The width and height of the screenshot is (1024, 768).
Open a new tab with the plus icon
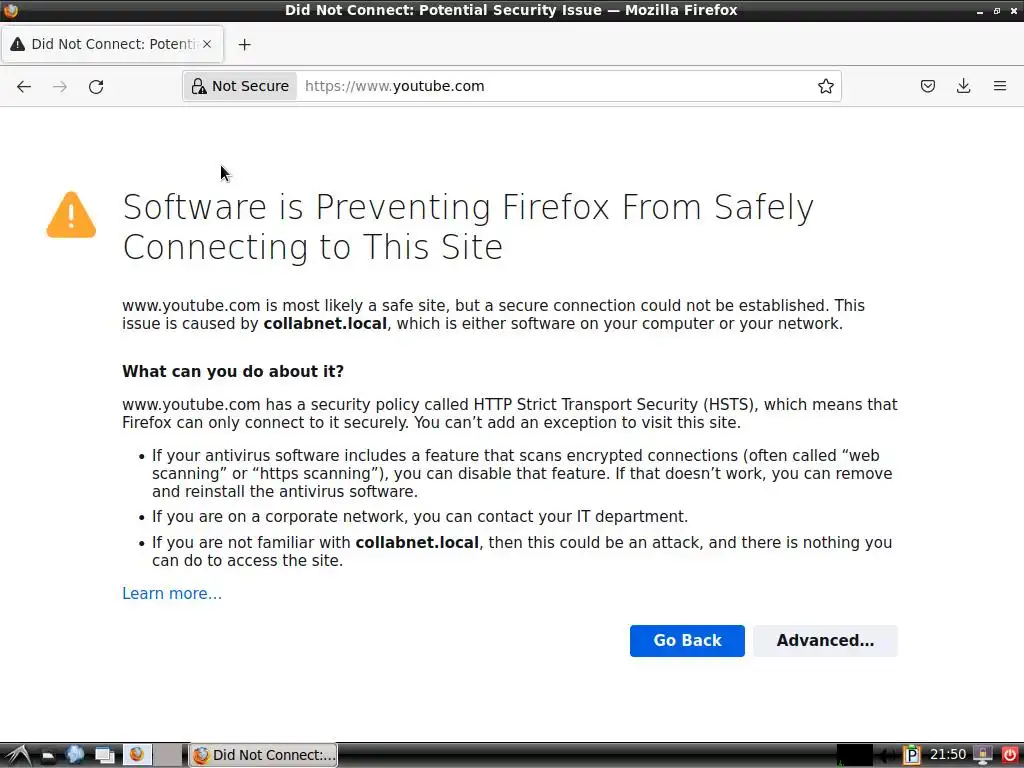[x=244, y=44]
